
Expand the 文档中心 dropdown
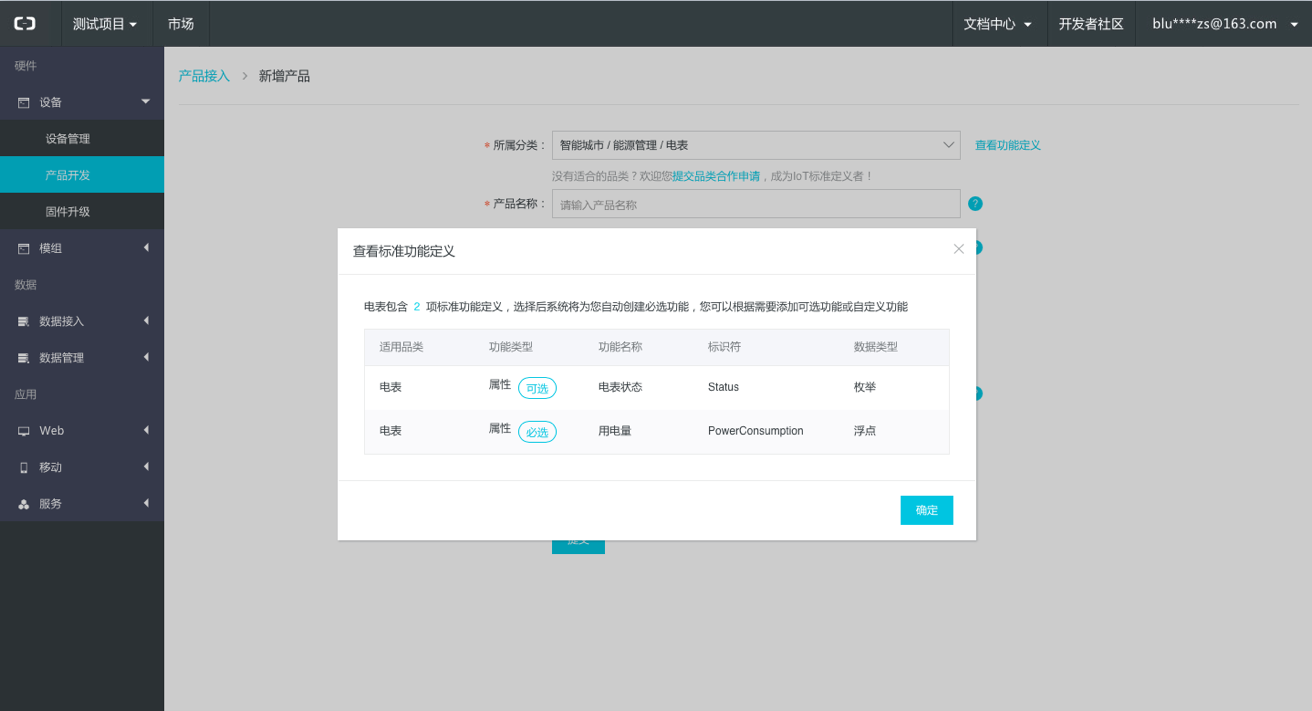(x=997, y=24)
